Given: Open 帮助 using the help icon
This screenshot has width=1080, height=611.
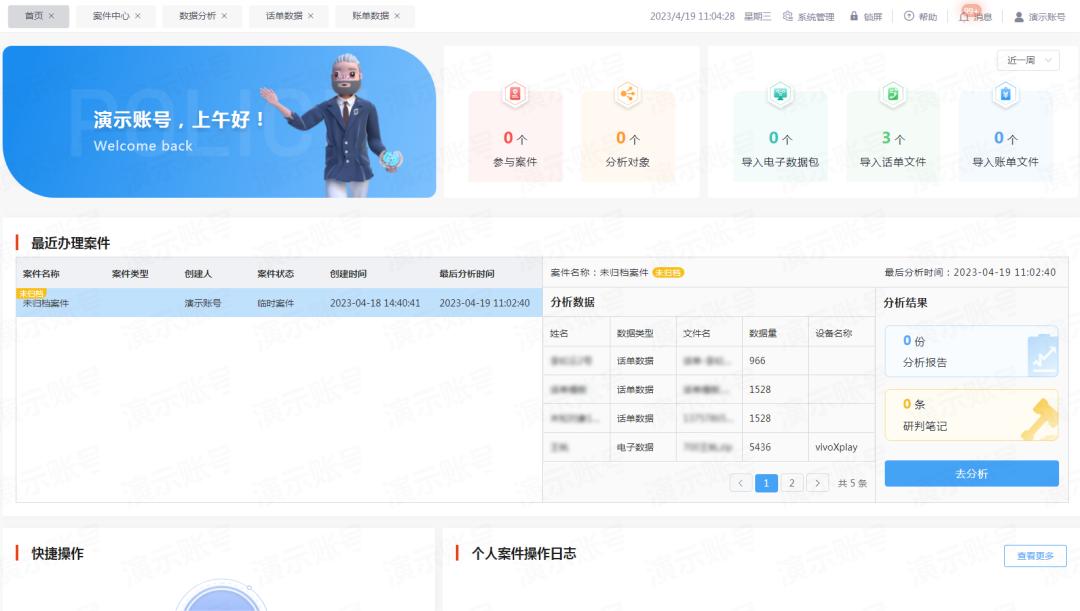Looking at the screenshot, I should coord(908,15).
